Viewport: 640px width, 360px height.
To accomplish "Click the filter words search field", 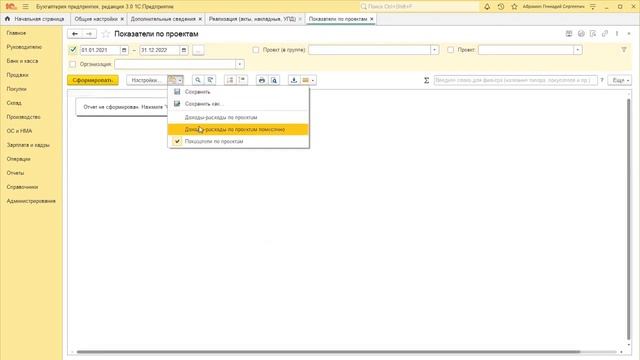I will [x=516, y=80].
